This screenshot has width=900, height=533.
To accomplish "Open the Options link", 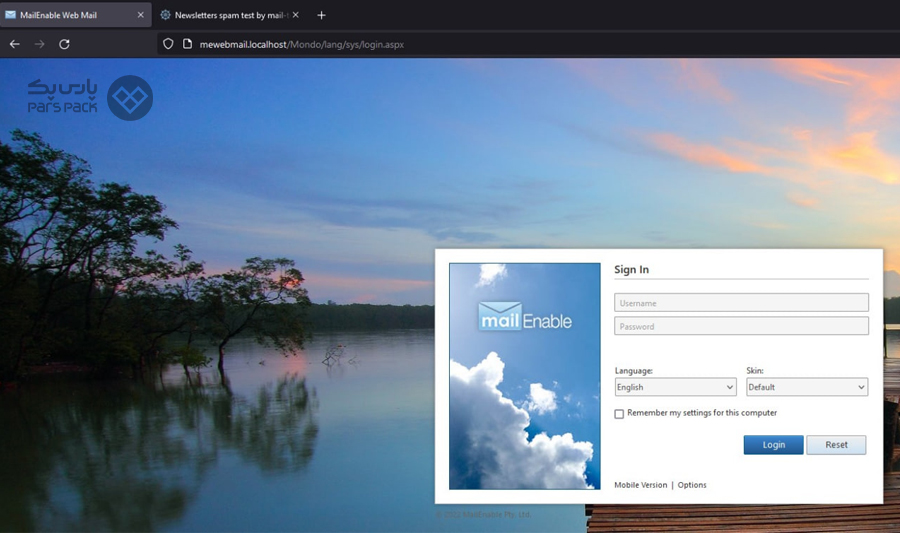I will click(692, 485).
